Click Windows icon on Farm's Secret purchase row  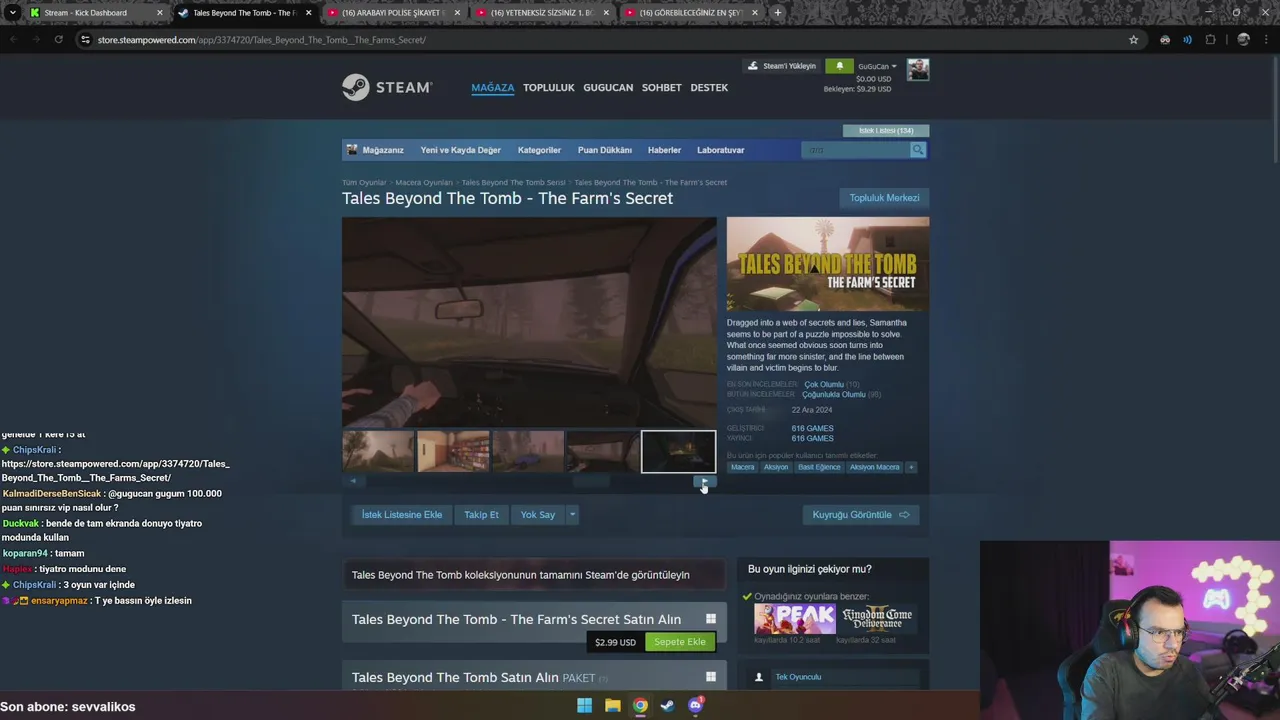[x=711, y=619]
